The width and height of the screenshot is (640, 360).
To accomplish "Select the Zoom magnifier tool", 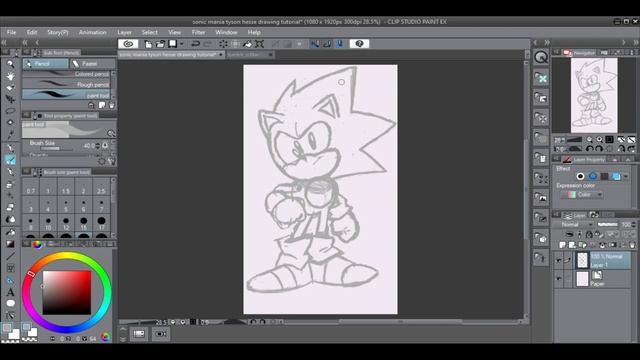I will (11, 64).
